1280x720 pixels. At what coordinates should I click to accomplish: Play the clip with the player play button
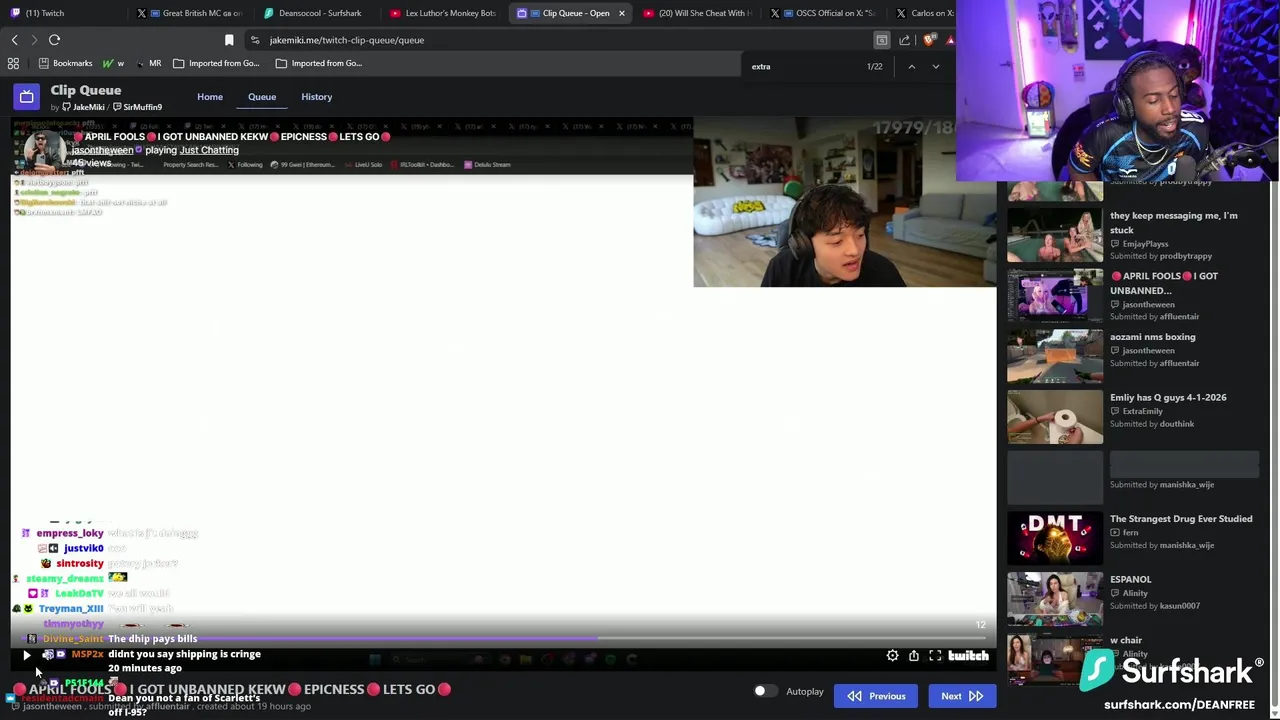click(x=27, y=655)
